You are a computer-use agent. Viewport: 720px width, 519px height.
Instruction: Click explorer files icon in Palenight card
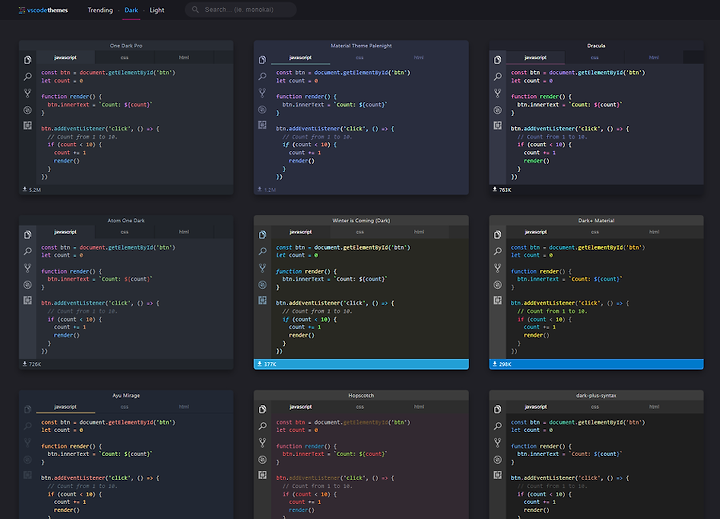click(x=262, y=60)
